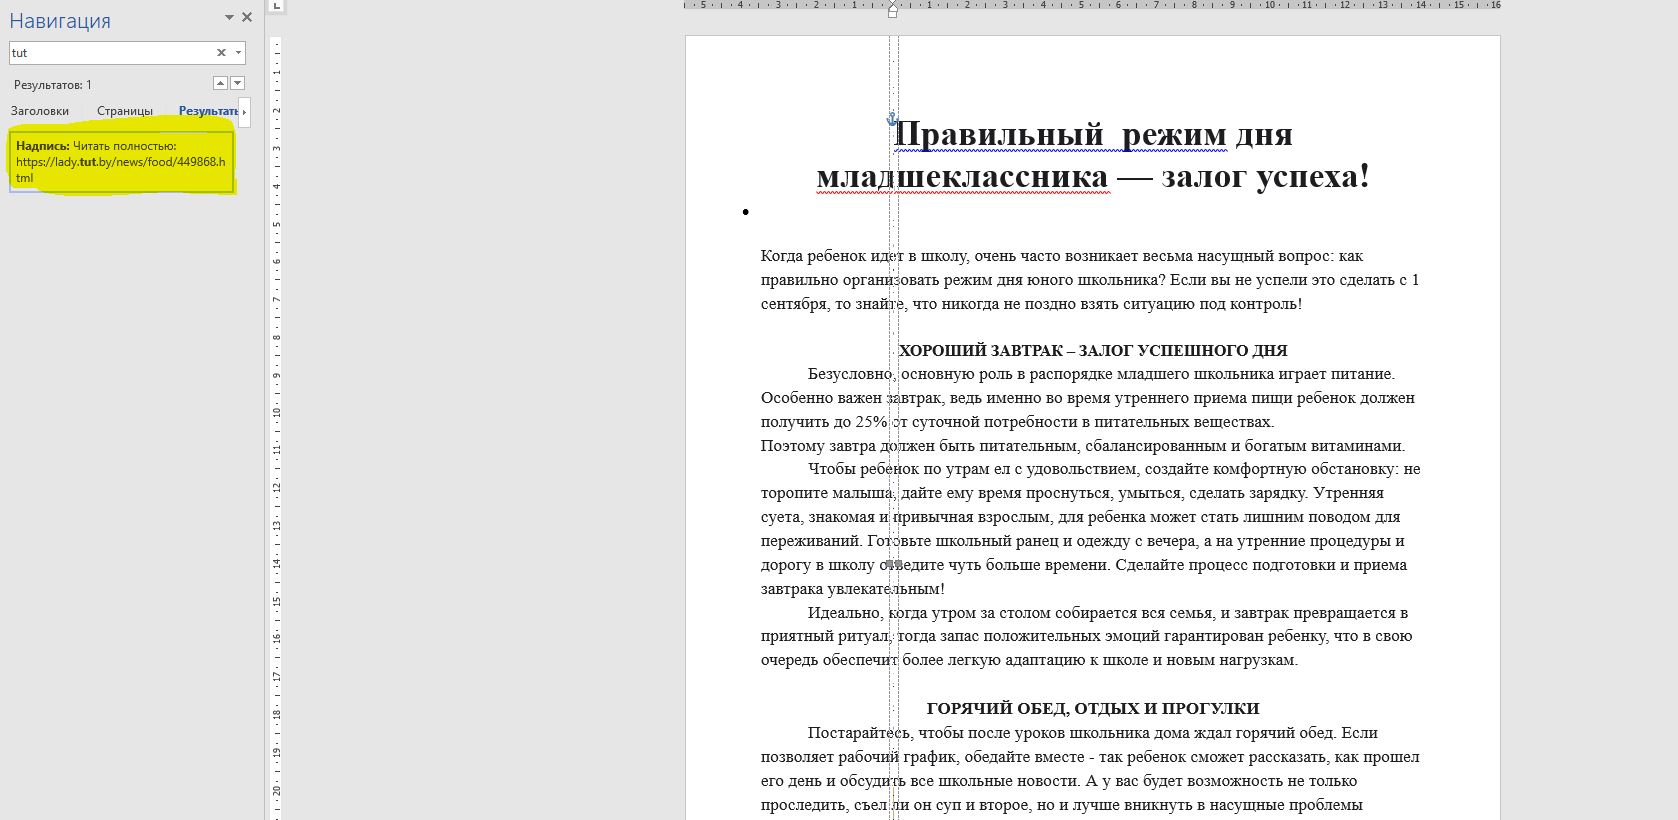1678x820 pixels.
Task: Open the highlighted lady.tut.by search result
Action: click(121, 161)
